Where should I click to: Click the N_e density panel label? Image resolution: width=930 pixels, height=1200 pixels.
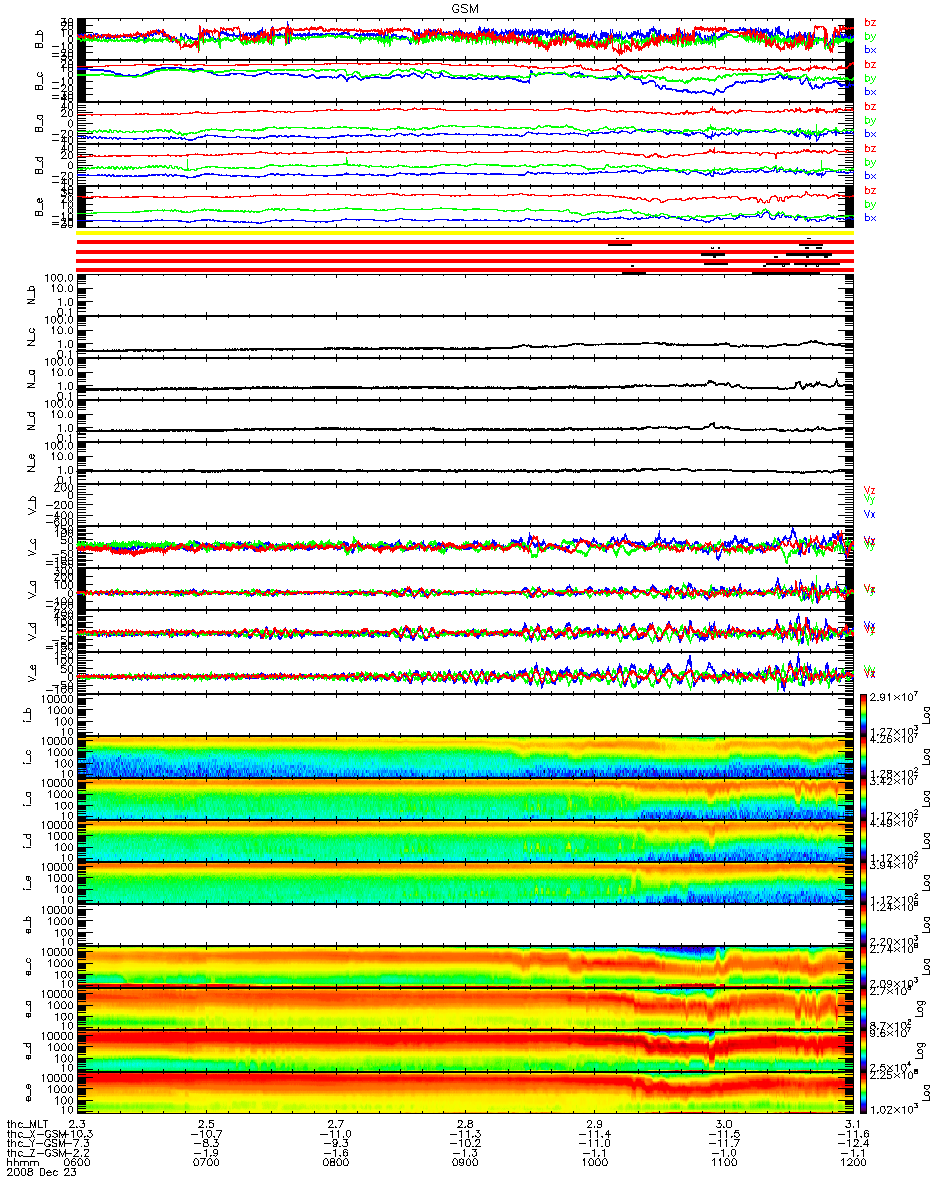tap(29, 463)
